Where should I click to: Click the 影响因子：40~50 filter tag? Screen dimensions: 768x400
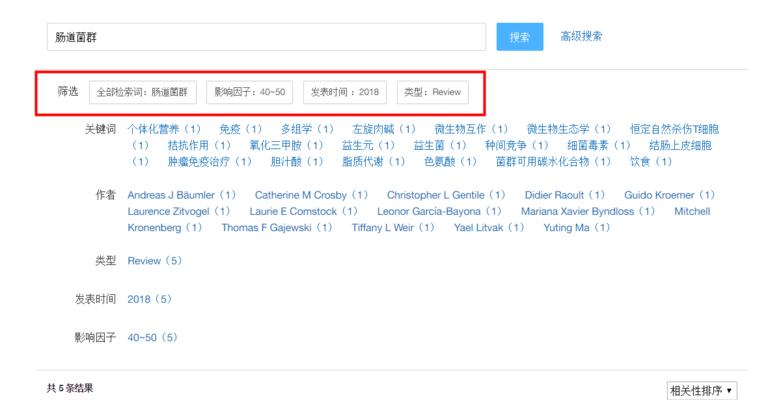click(x=249, y=92)
